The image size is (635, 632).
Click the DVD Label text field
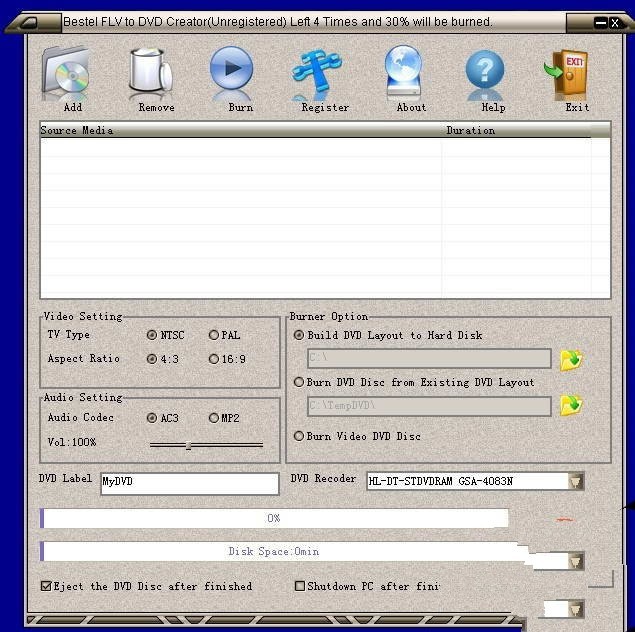coord(189,483)
